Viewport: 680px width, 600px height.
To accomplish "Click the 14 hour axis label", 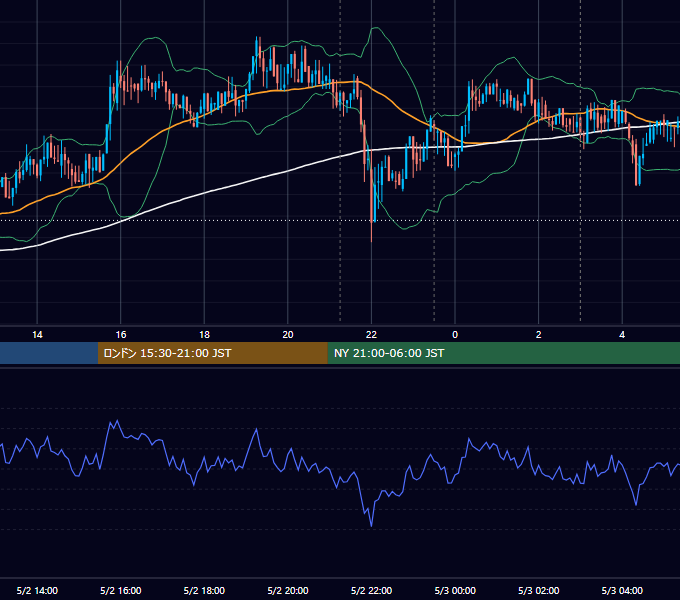I will pos(37,335).
